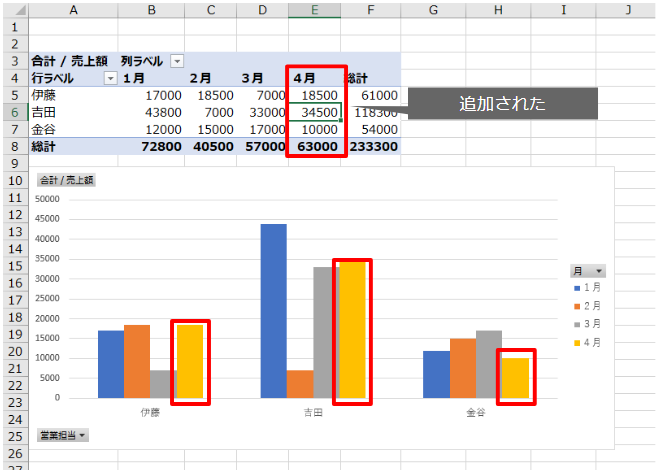Select the 3月 column heading cell

click(262, 78)
